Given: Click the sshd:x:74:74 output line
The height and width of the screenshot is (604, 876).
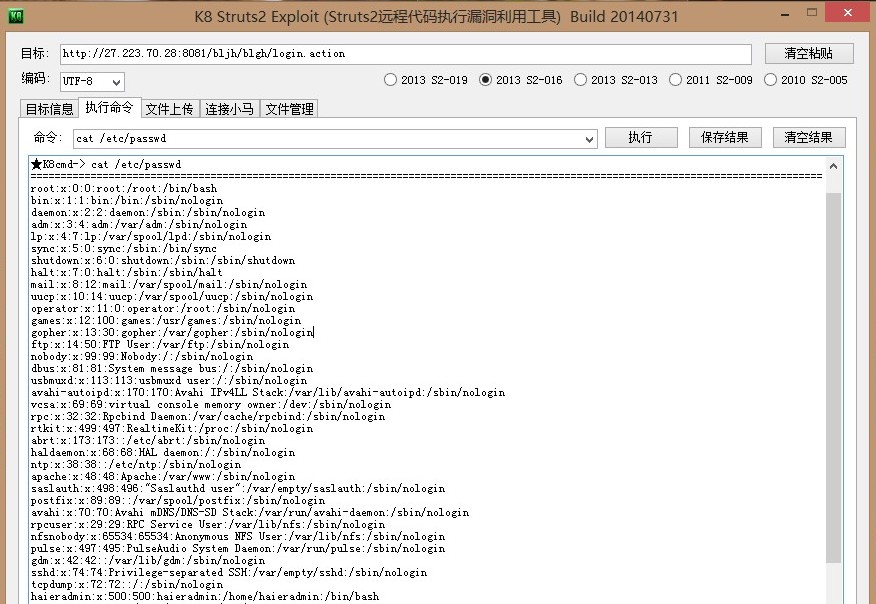Looking at the screenshot, I should tap(229, 572).
